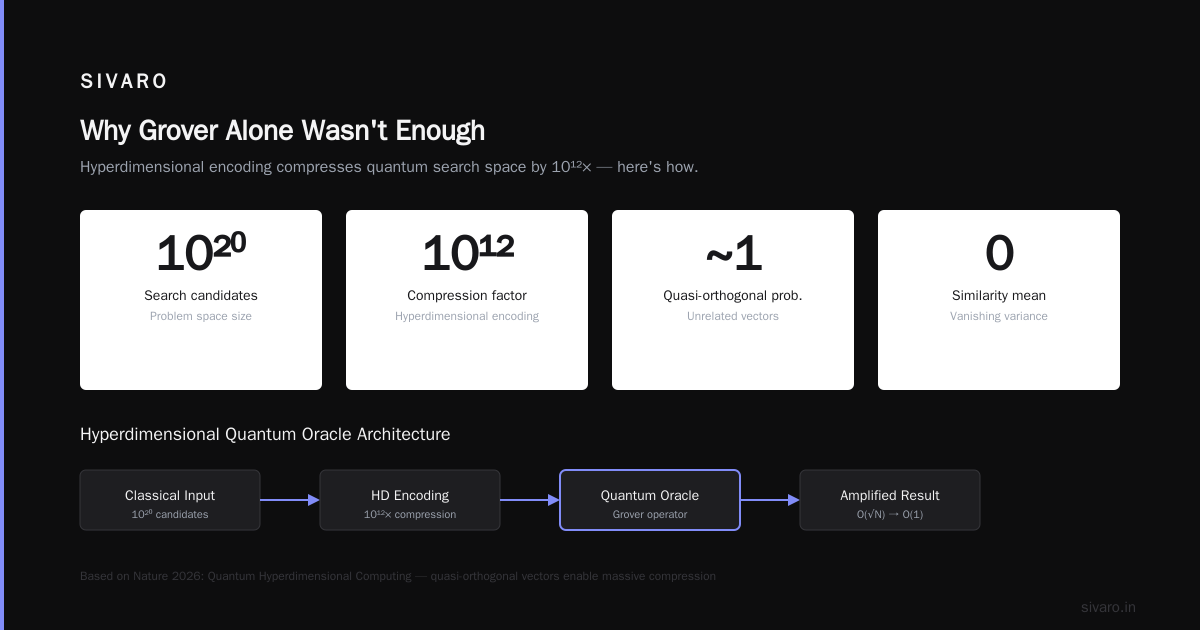This screenshot has height=630, width=1200.
Task: Click the Why Grover Alone Wasn't Enough heading
Action: point(282,131)
